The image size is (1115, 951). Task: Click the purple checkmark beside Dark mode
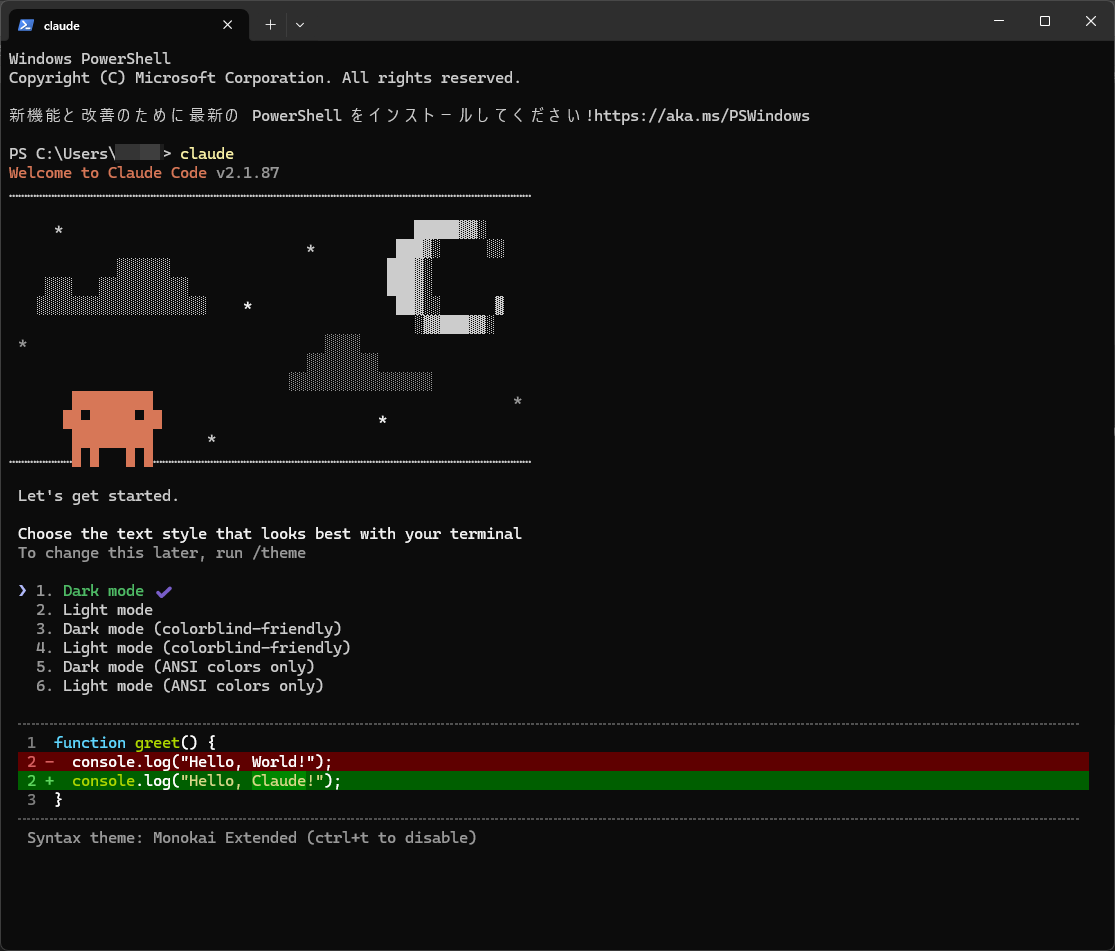click(164, 591)
